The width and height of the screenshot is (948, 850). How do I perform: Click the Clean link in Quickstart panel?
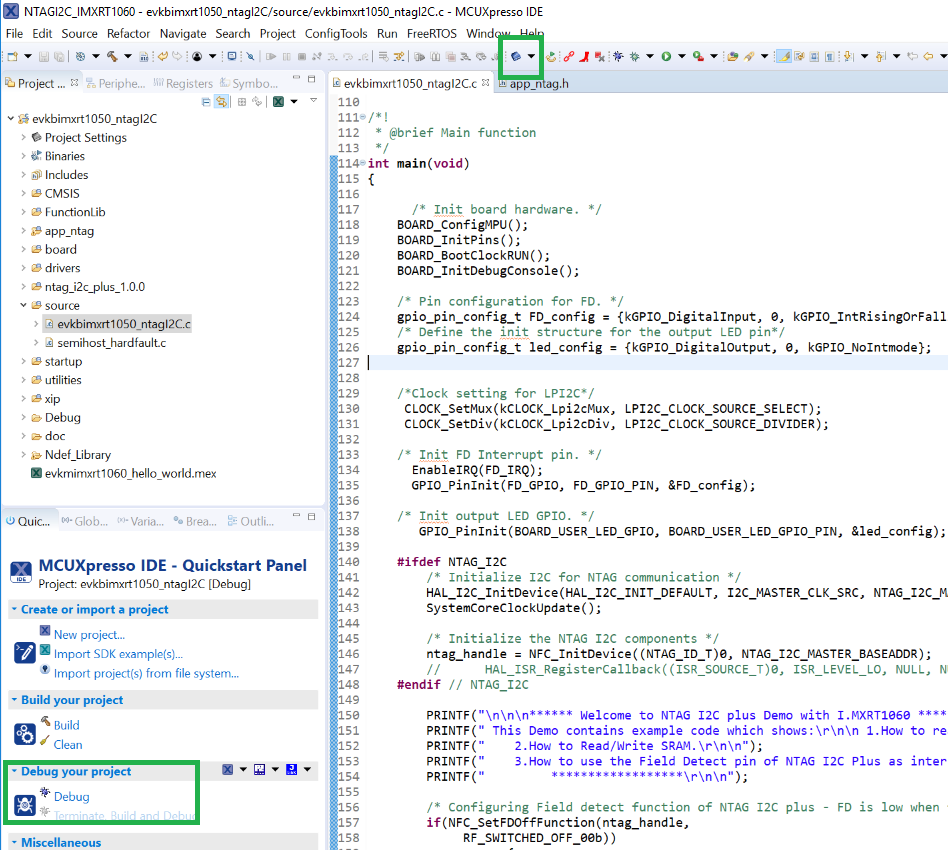68,745
